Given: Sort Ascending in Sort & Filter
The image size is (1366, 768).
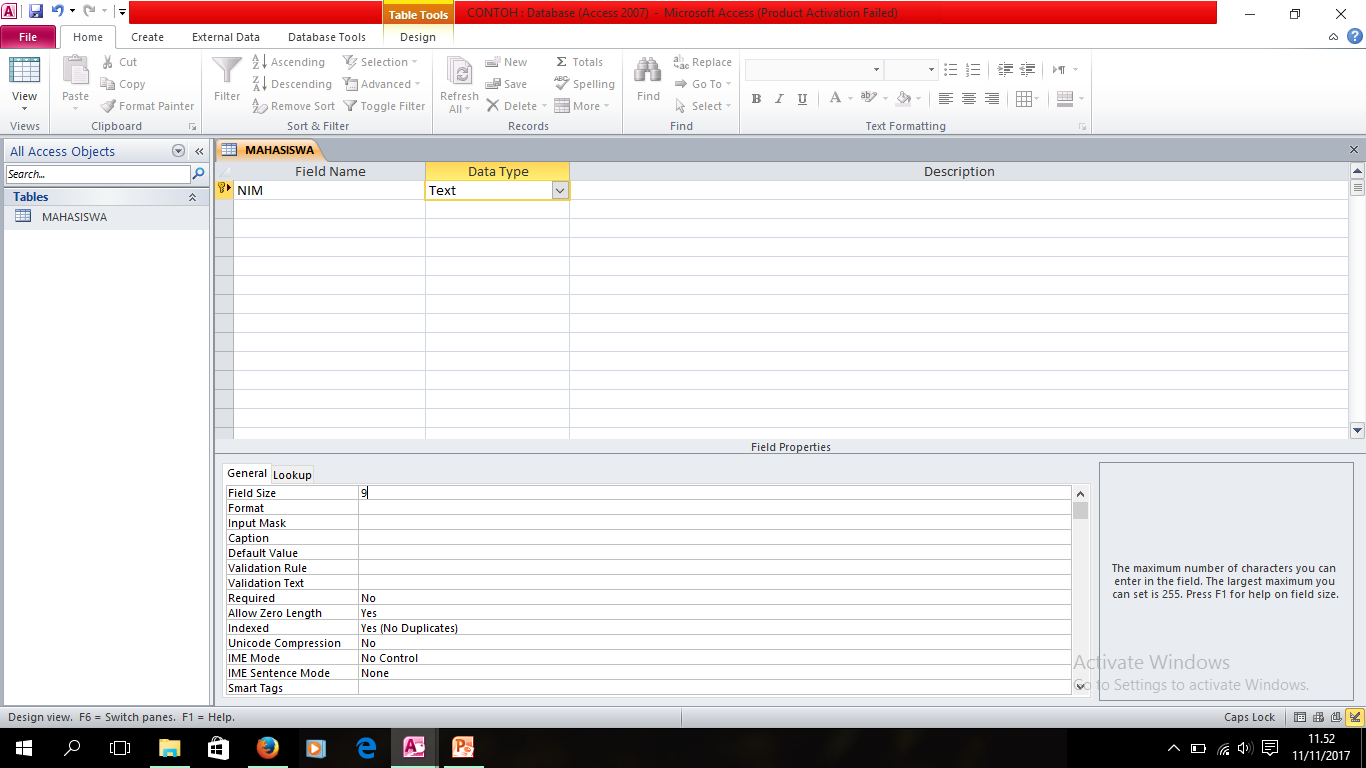Looking at the screenshot, I should click(289, 62).
